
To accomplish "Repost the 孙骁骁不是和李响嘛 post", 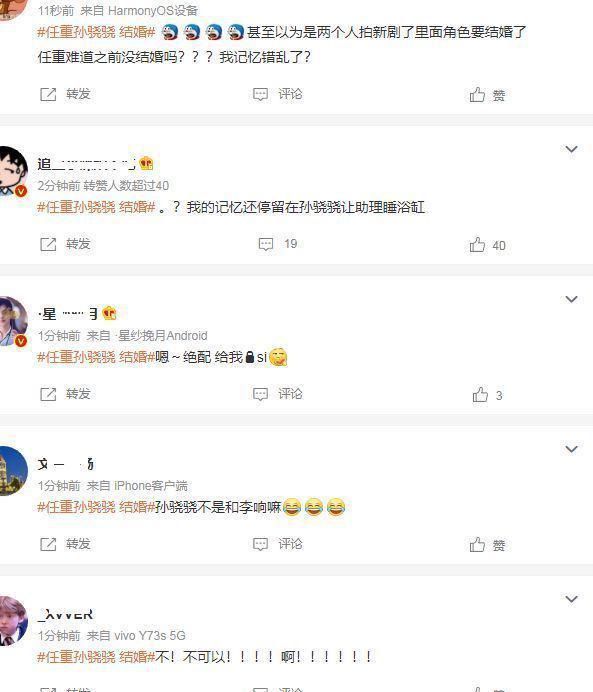I will click(65, 544).
